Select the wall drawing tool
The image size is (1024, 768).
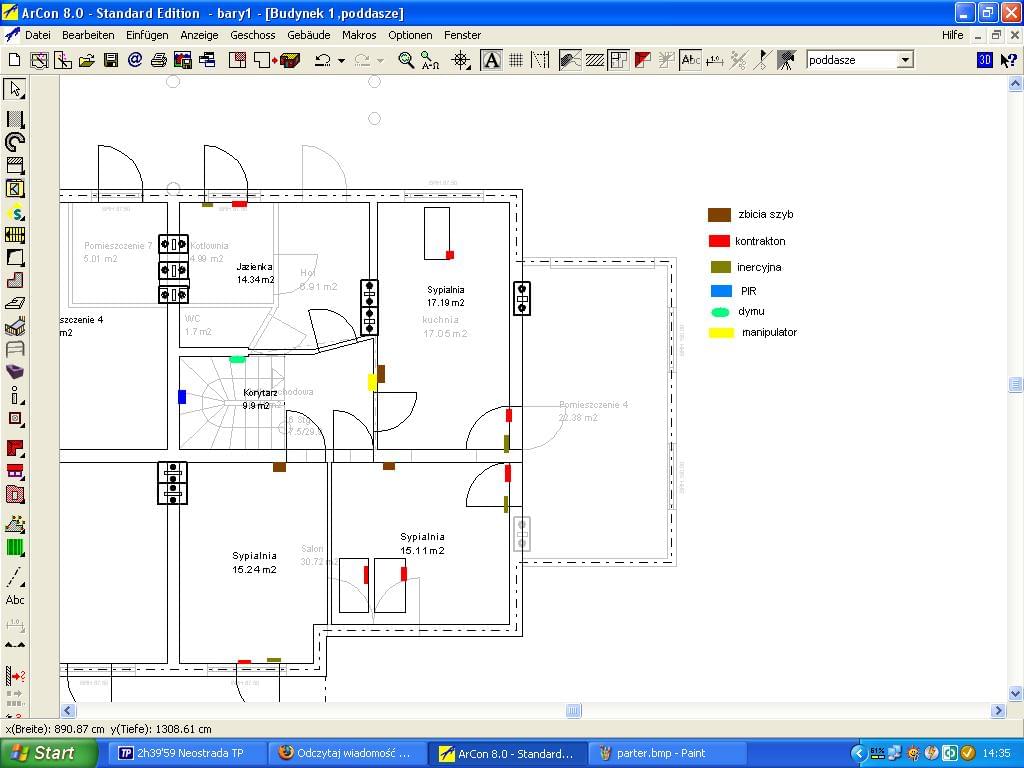(x=15, y=119)
